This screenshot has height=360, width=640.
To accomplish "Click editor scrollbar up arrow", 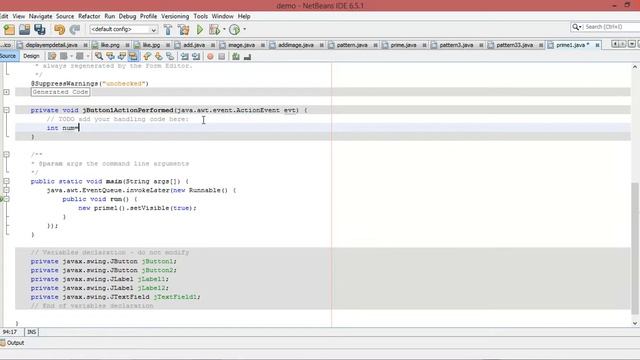I will point(635,67).
